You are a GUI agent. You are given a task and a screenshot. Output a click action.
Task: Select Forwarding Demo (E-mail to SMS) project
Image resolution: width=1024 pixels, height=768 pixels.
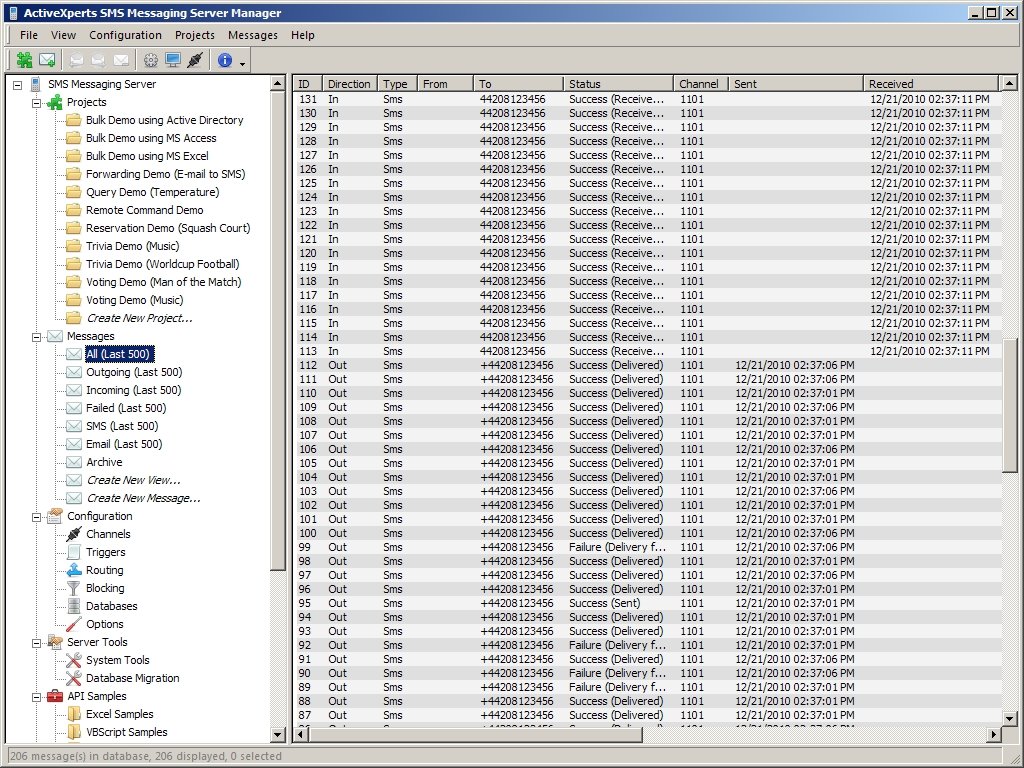click(166, 174)
